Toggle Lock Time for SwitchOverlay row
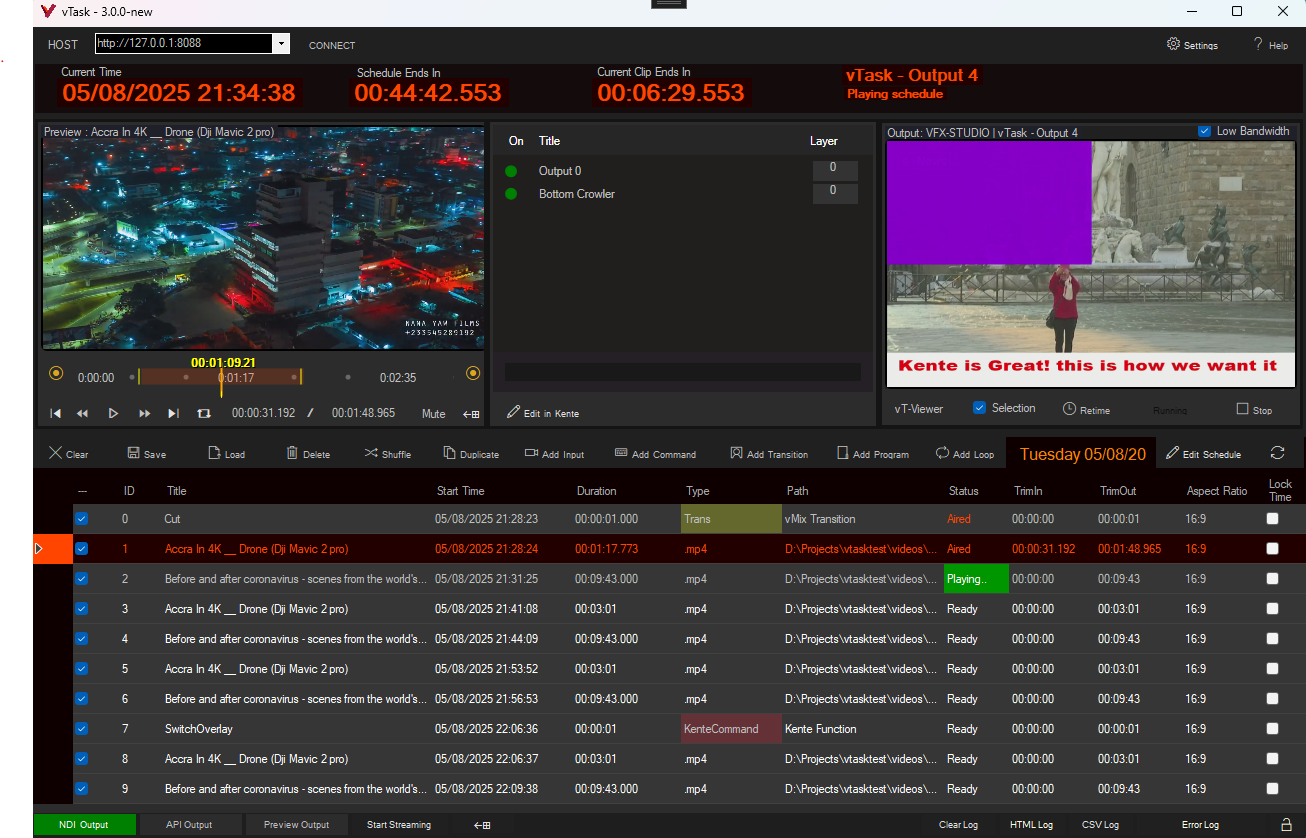Screen dimensions: 1306x838 pos(1272,729)
